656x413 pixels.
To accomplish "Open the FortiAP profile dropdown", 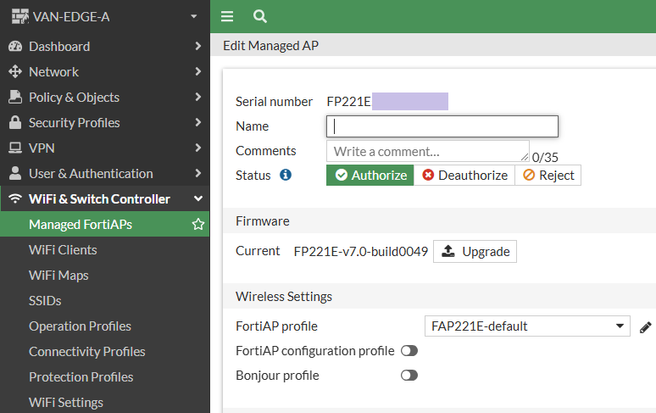I will click(x=528, y=326).
